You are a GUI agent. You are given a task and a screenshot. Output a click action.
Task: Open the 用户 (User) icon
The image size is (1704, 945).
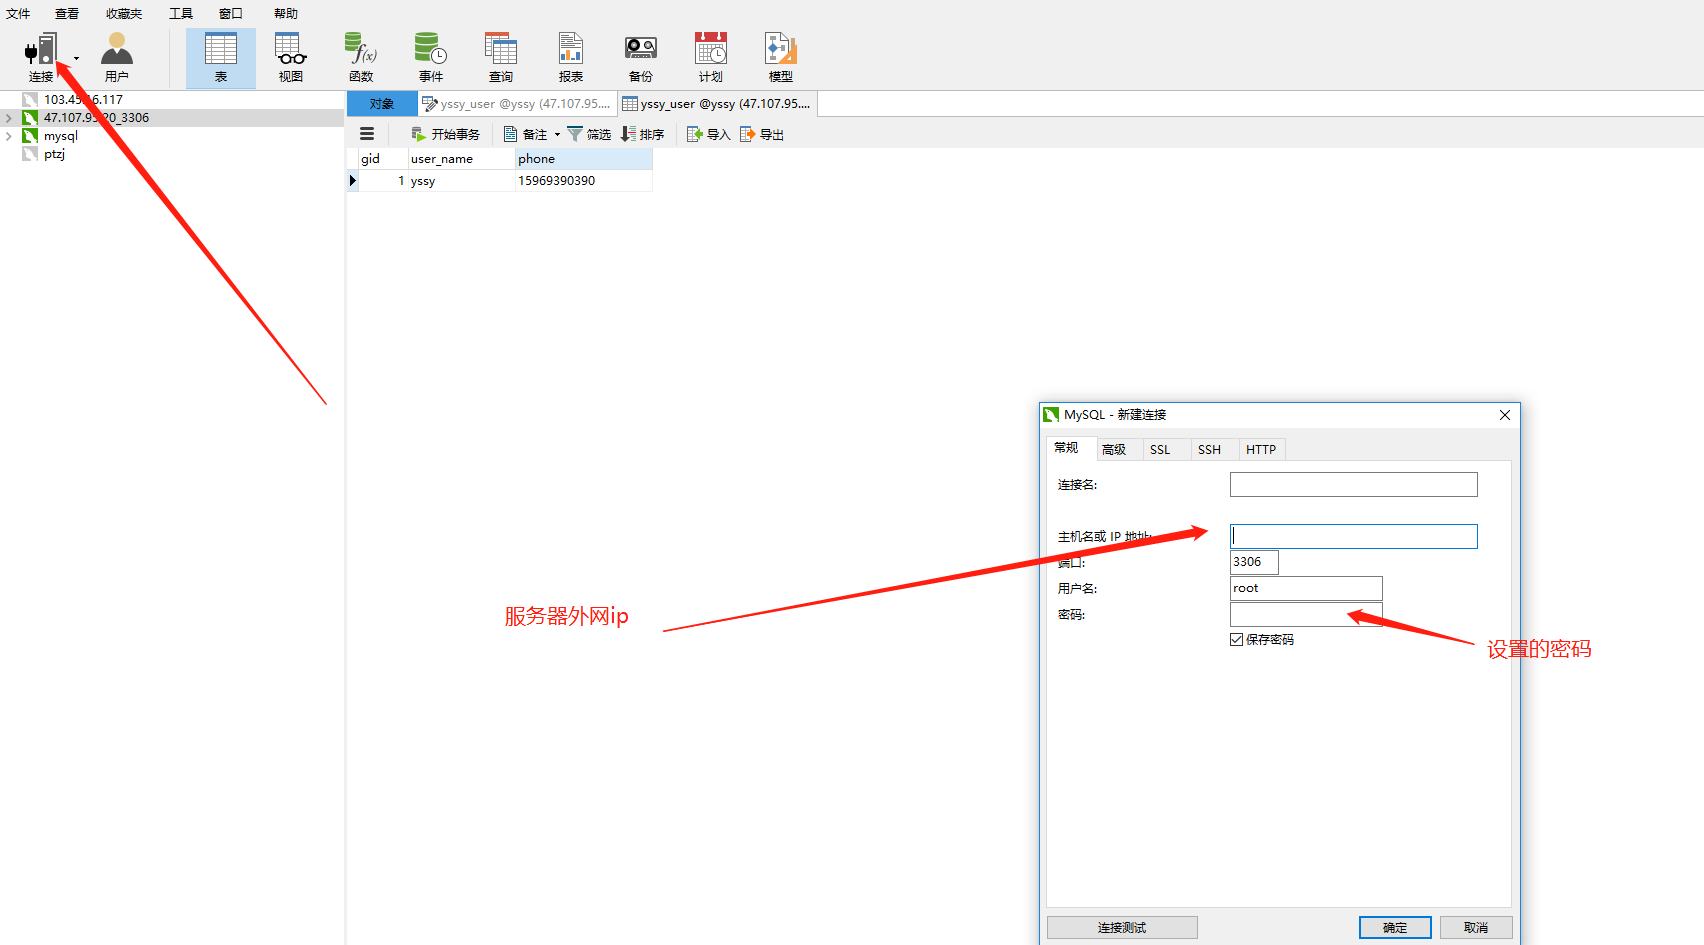117,57
